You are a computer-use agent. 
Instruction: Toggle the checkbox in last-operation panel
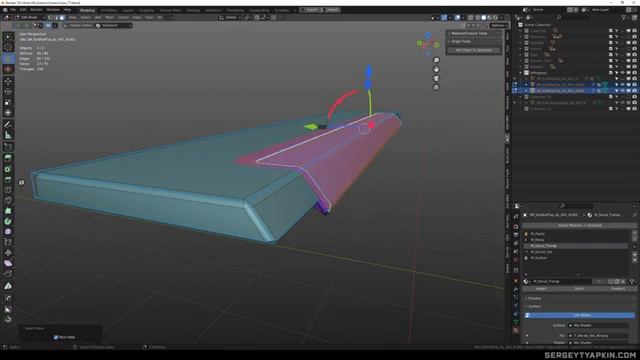[56, 337]
